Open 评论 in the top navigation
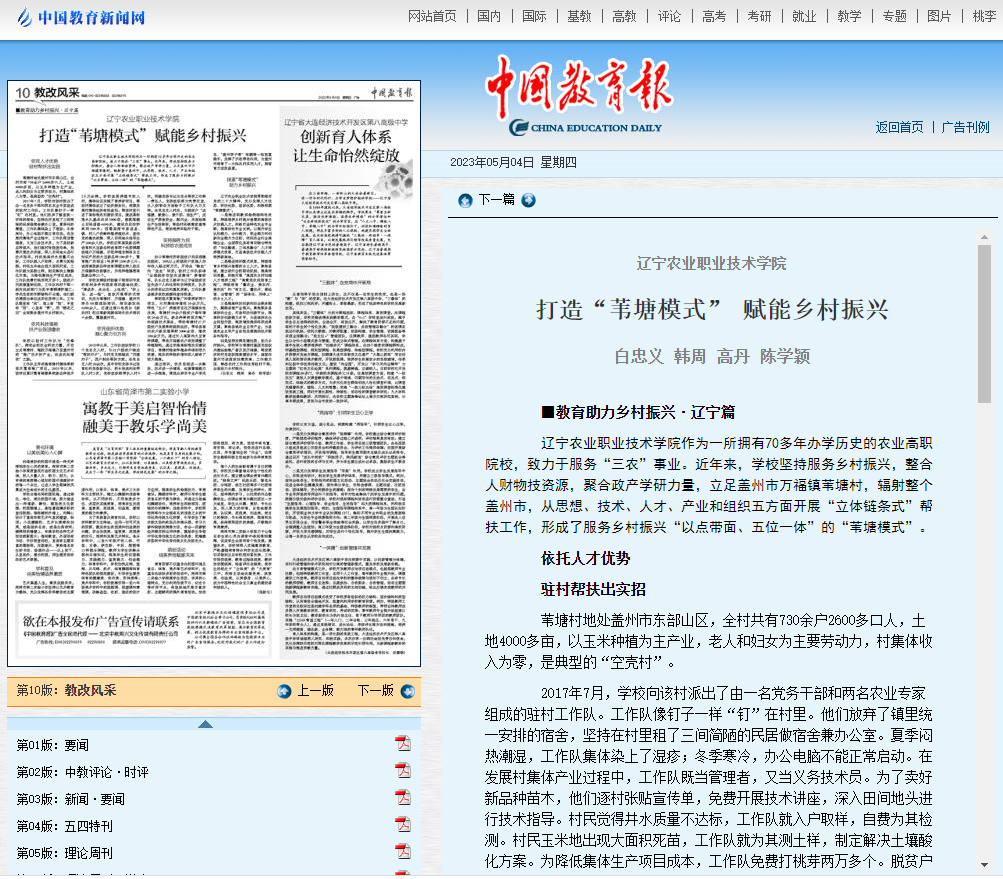 point(669,16)
